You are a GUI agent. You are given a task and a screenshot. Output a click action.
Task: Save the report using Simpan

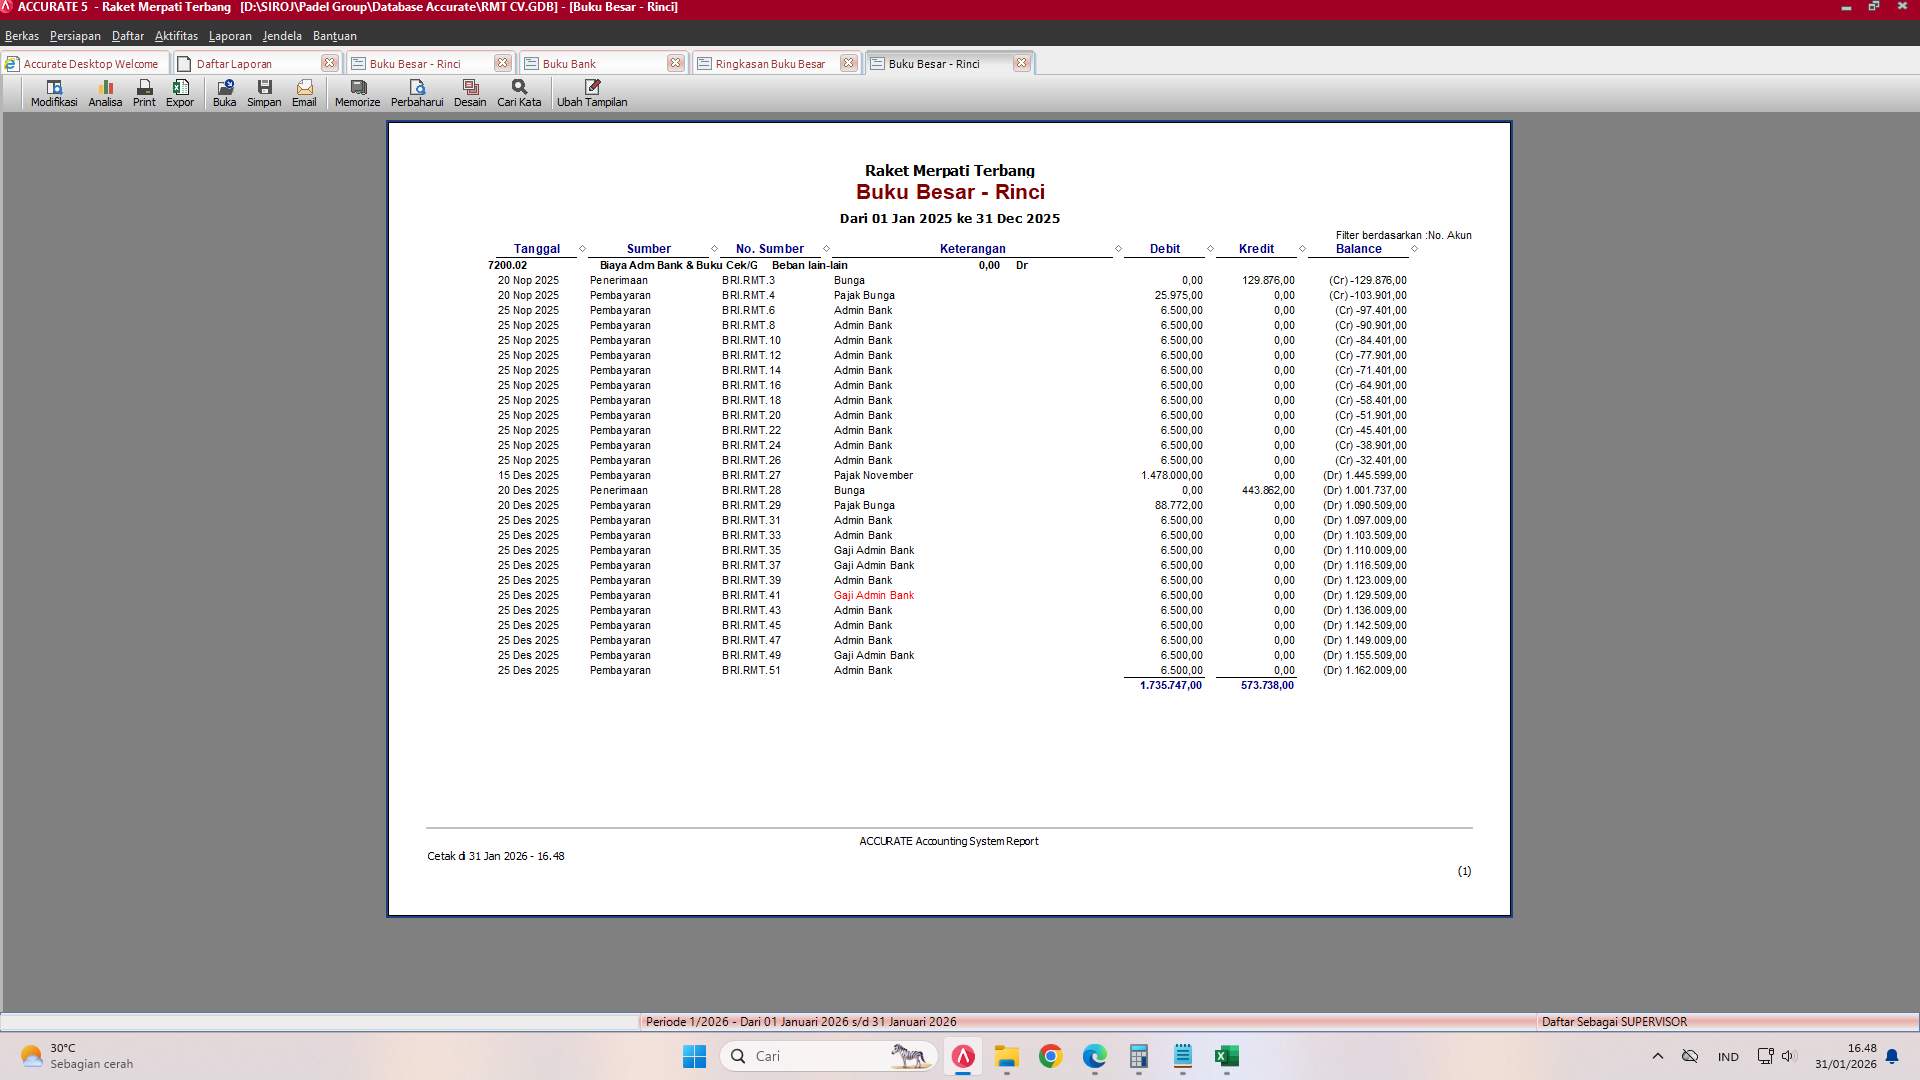[x=264, y=93]
